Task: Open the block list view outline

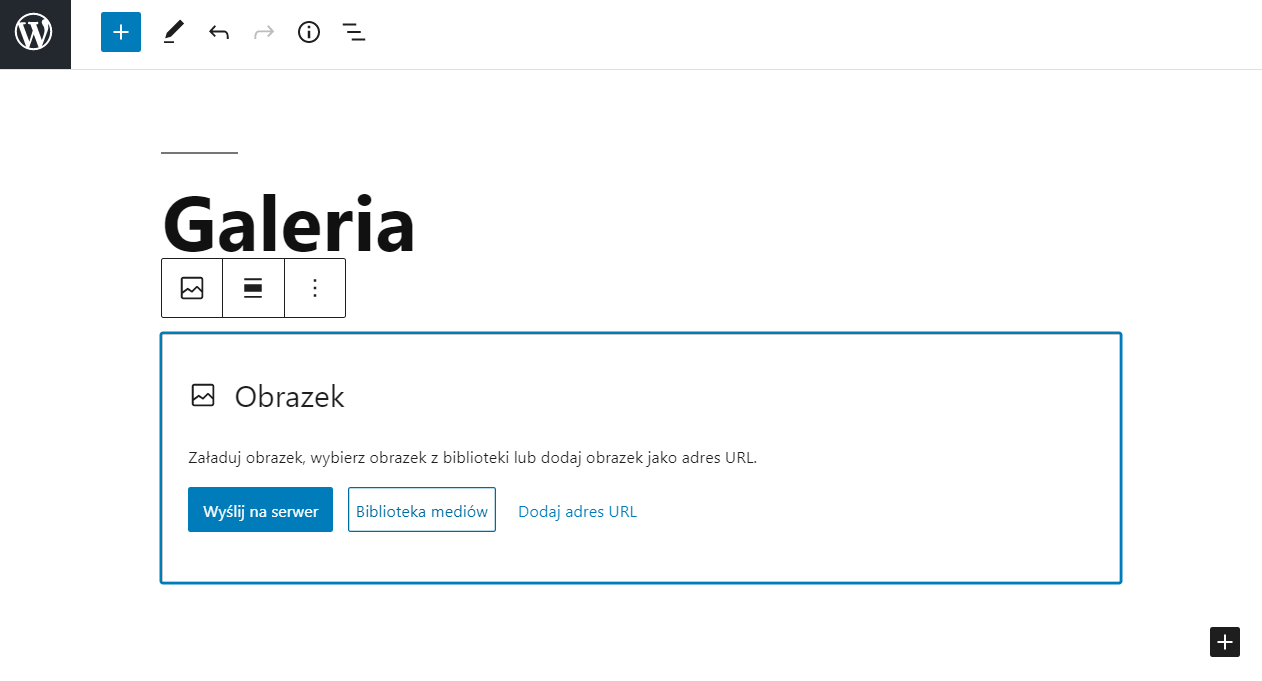Action: [354, 33]
